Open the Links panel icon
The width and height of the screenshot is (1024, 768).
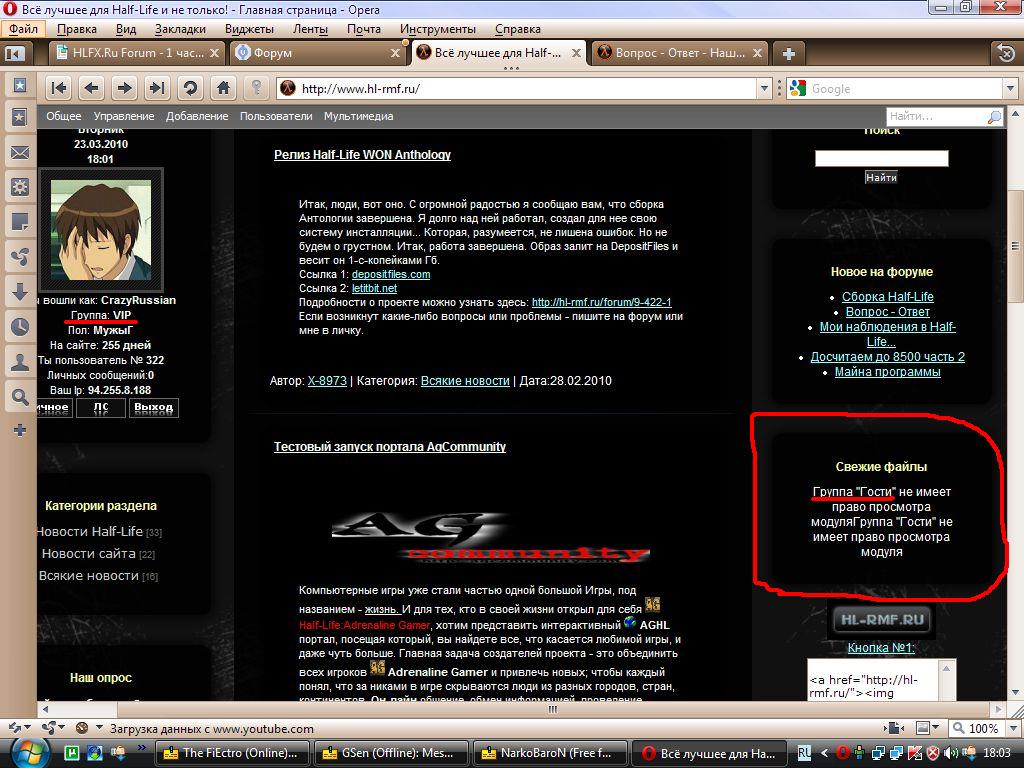[20, 257]
